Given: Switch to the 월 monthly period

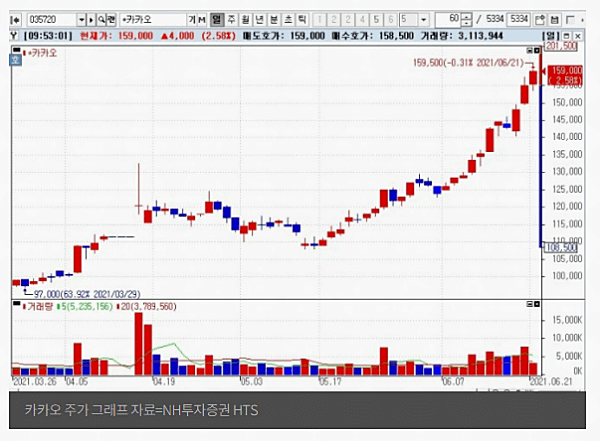Looking at the screenshot, I should point(245,20).
